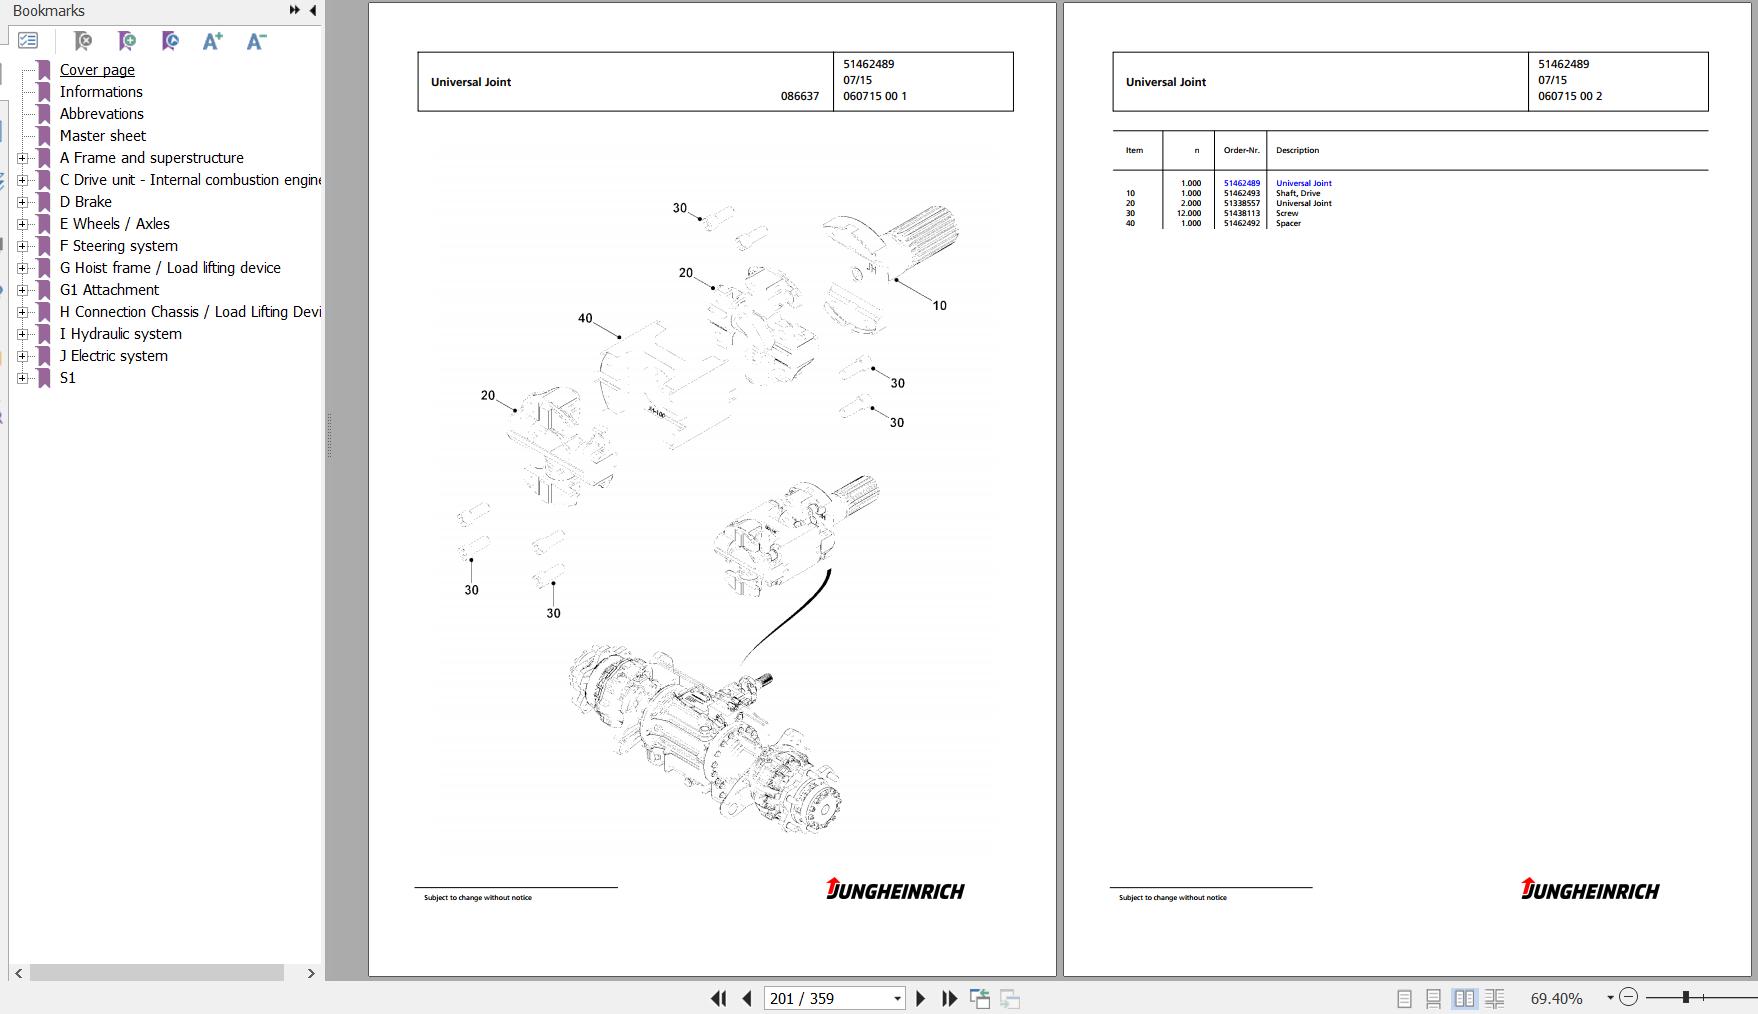This screenshot has width=1758, height=1014.
Task: Click the bookmark properties icon
Action: 170,41
